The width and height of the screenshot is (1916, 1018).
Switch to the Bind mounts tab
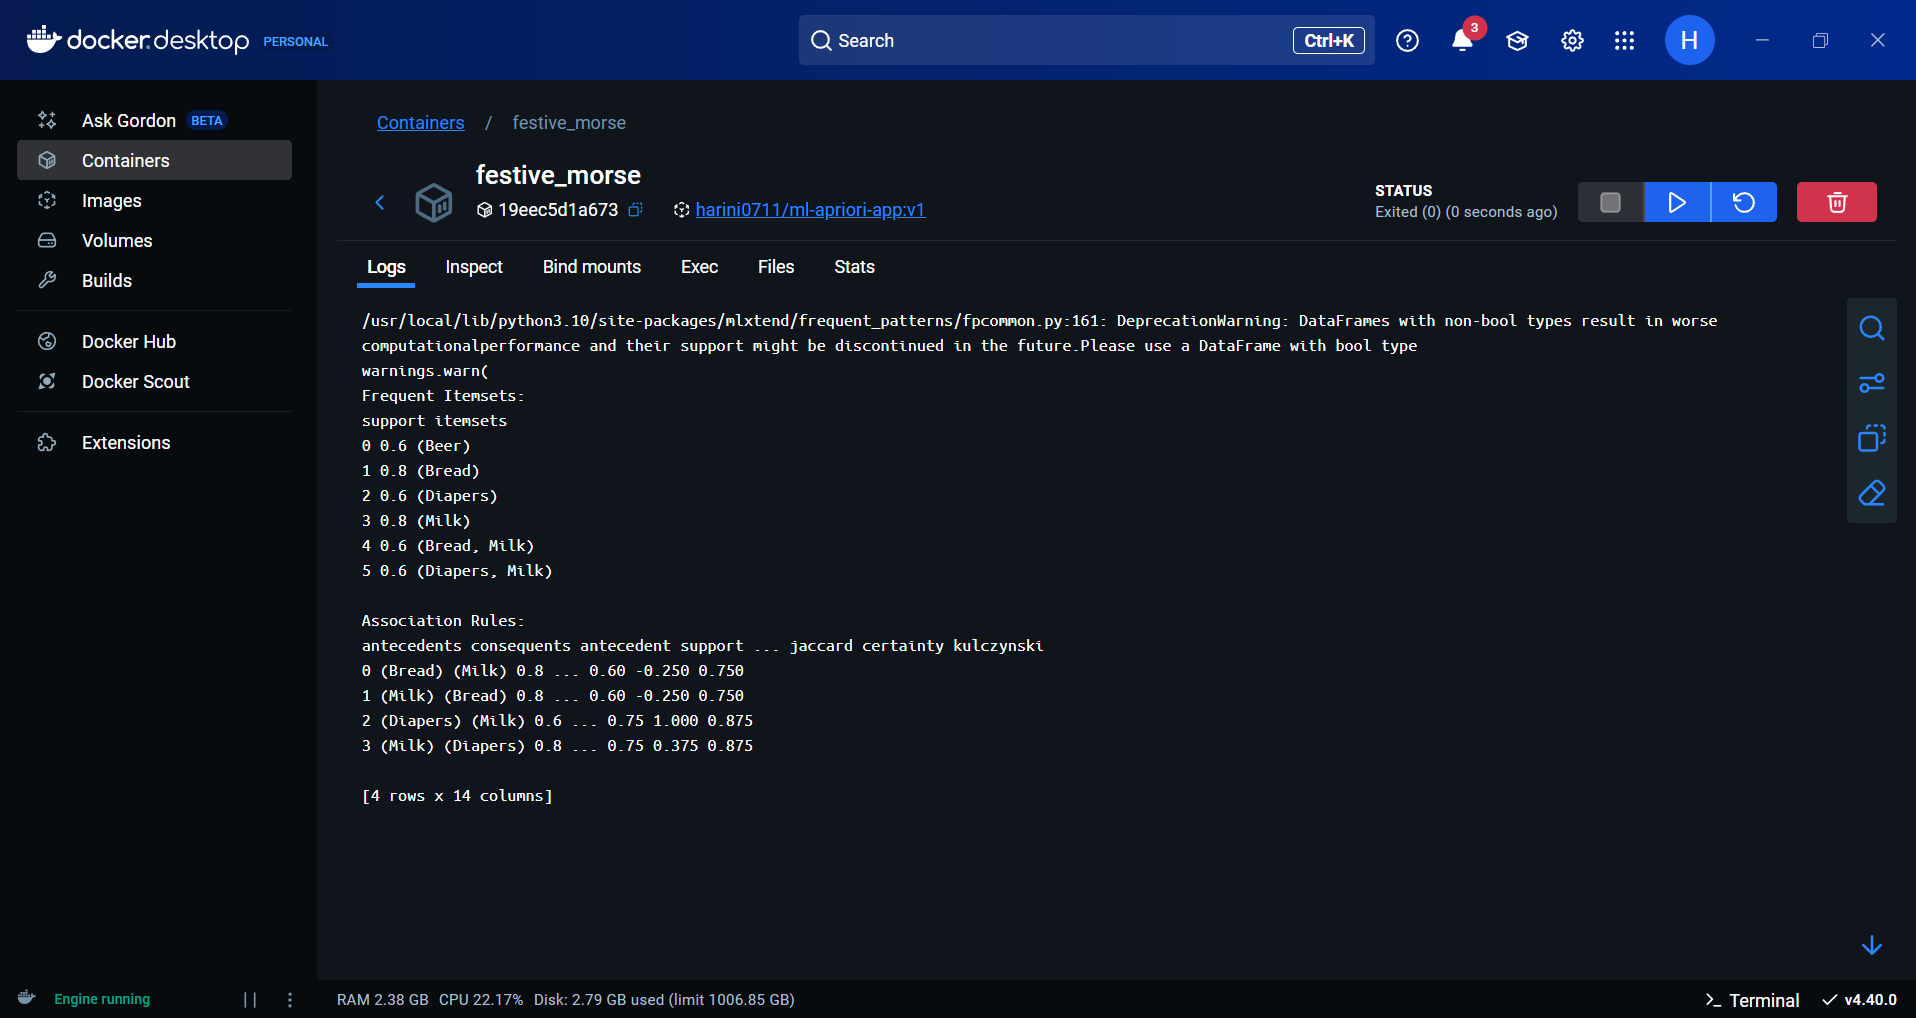[592, 267]
